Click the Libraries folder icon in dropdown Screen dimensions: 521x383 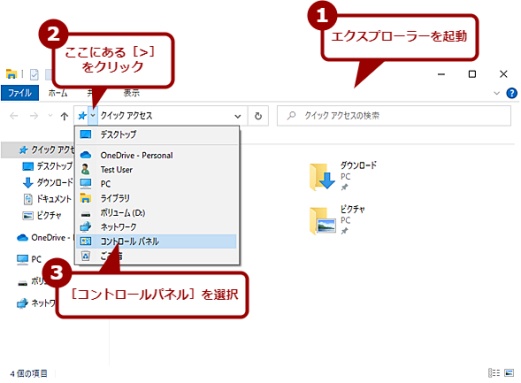86,198
